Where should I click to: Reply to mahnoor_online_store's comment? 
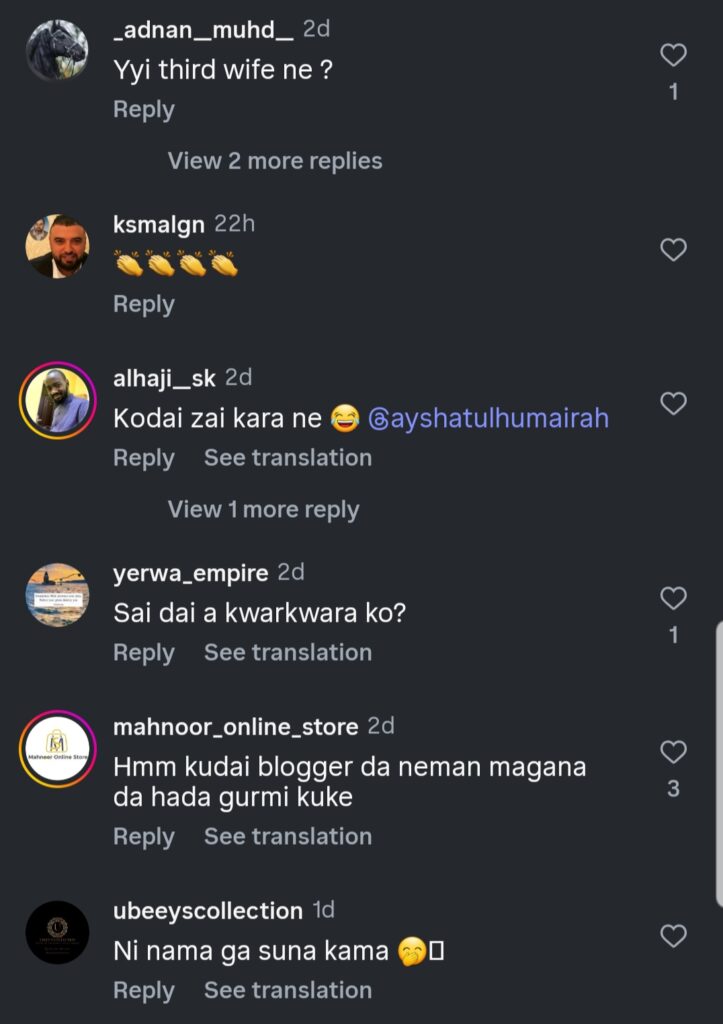click(x=144, y=836)
